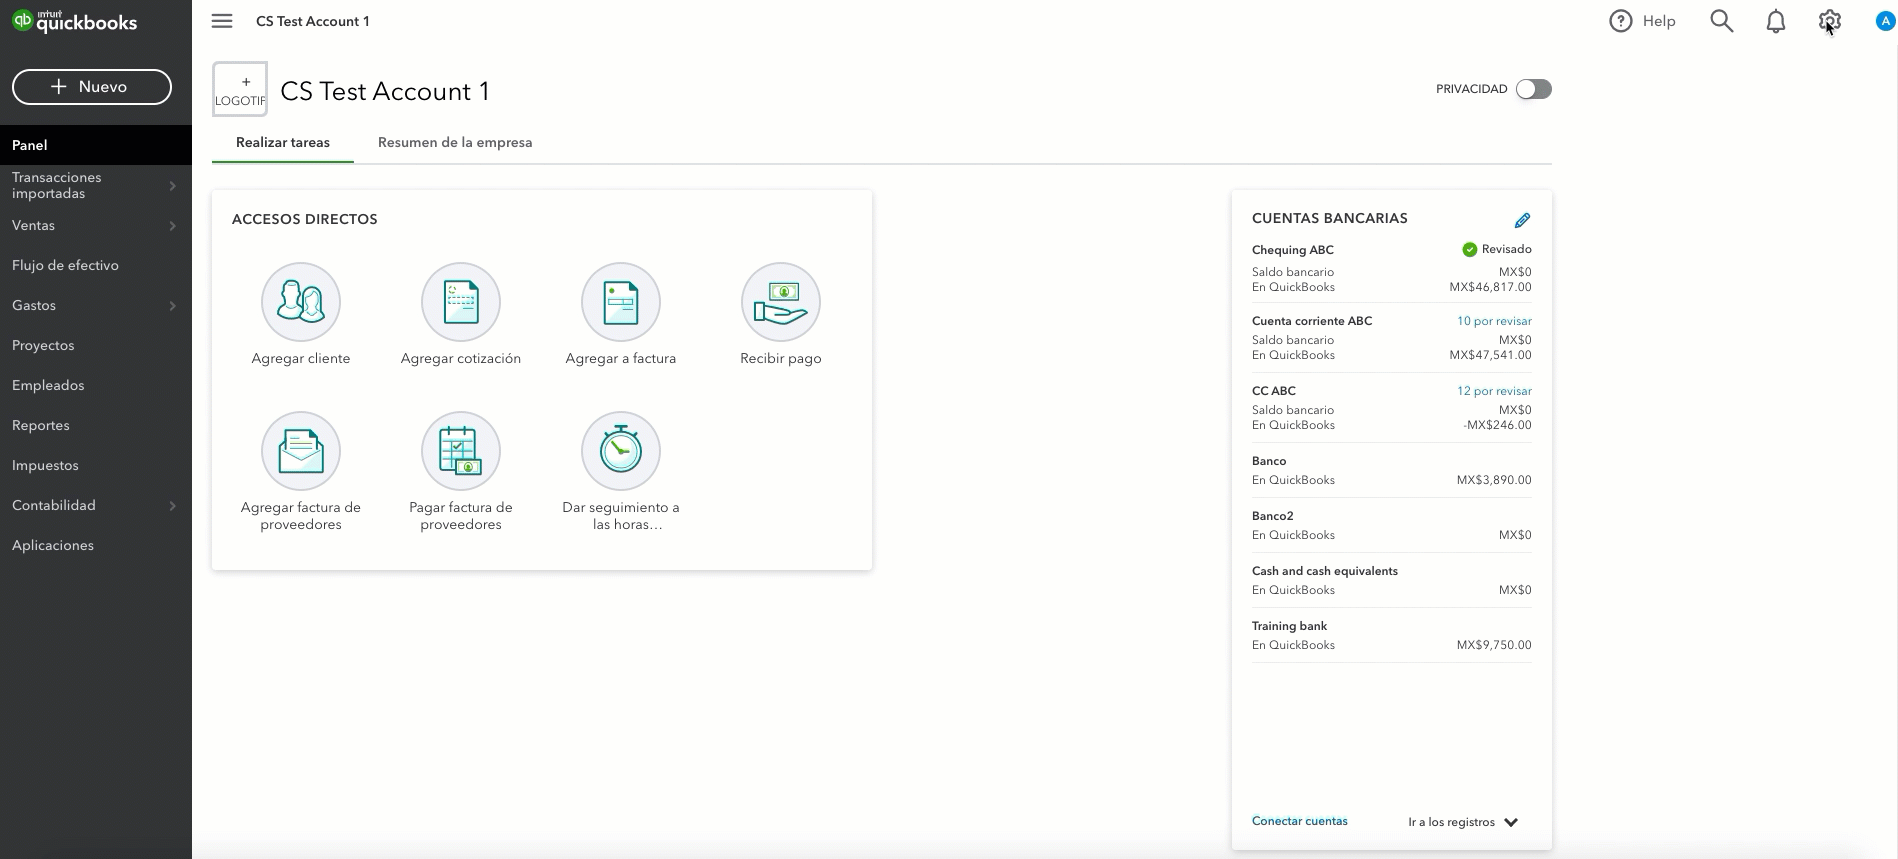Click the -MX$246.00 balance
Image resolution: width=1898 pixels, height=859 pixels.
(x=1497, y=425)
